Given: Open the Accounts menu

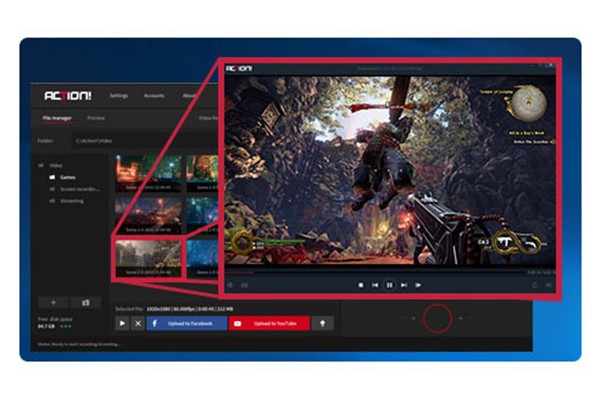Looking at the screenshot, I should pos(154,96).
